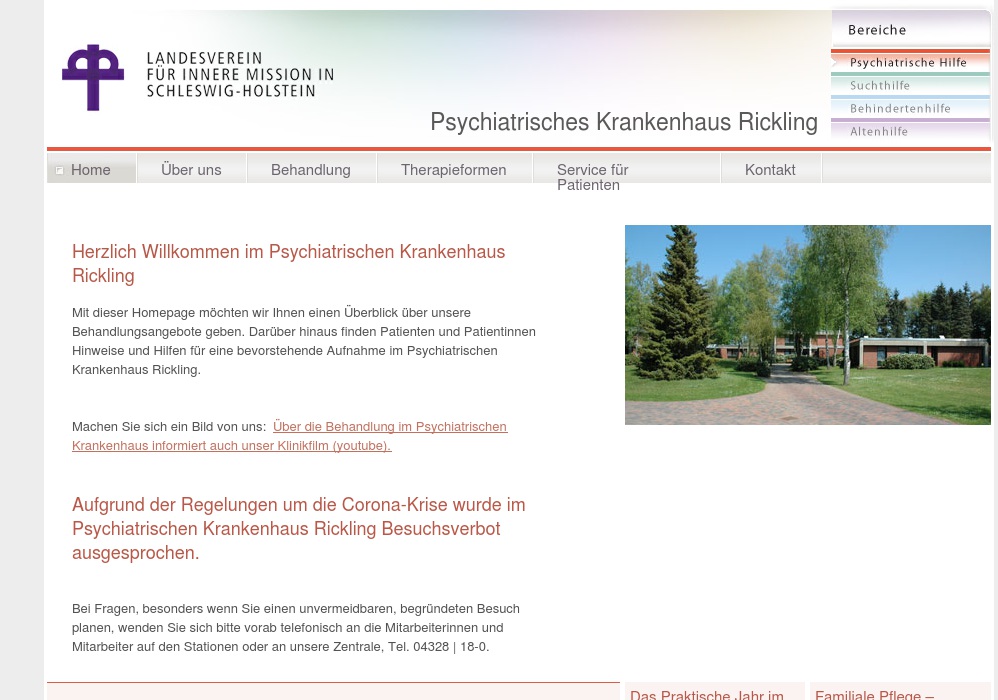Viewport: 998px width, 700px height.
Task: Toggle the Psychiatrische Hilfe selection
Action: pos(908,62)
